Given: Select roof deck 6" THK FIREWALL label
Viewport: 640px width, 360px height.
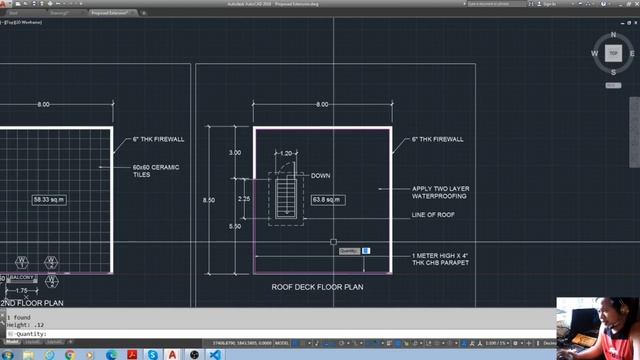Looking at the screenshot, I should [437, 139].
